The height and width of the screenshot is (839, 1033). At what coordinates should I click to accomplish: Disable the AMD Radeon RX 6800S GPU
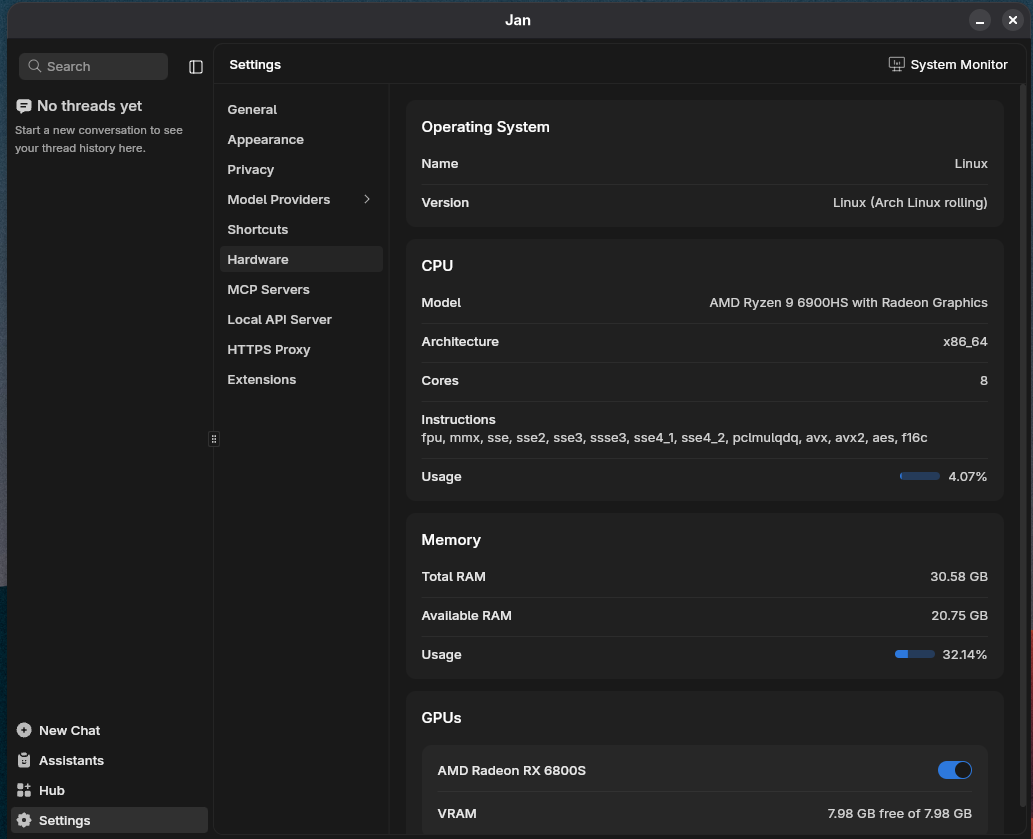pos(954,770)
